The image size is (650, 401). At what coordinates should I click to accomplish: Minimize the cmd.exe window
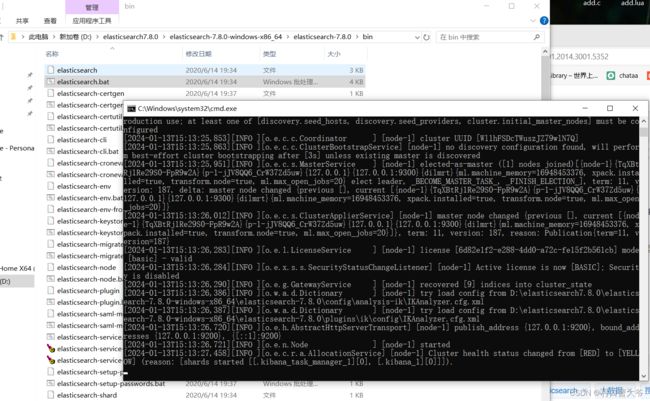pyautogui.click(x=585, y=108)
